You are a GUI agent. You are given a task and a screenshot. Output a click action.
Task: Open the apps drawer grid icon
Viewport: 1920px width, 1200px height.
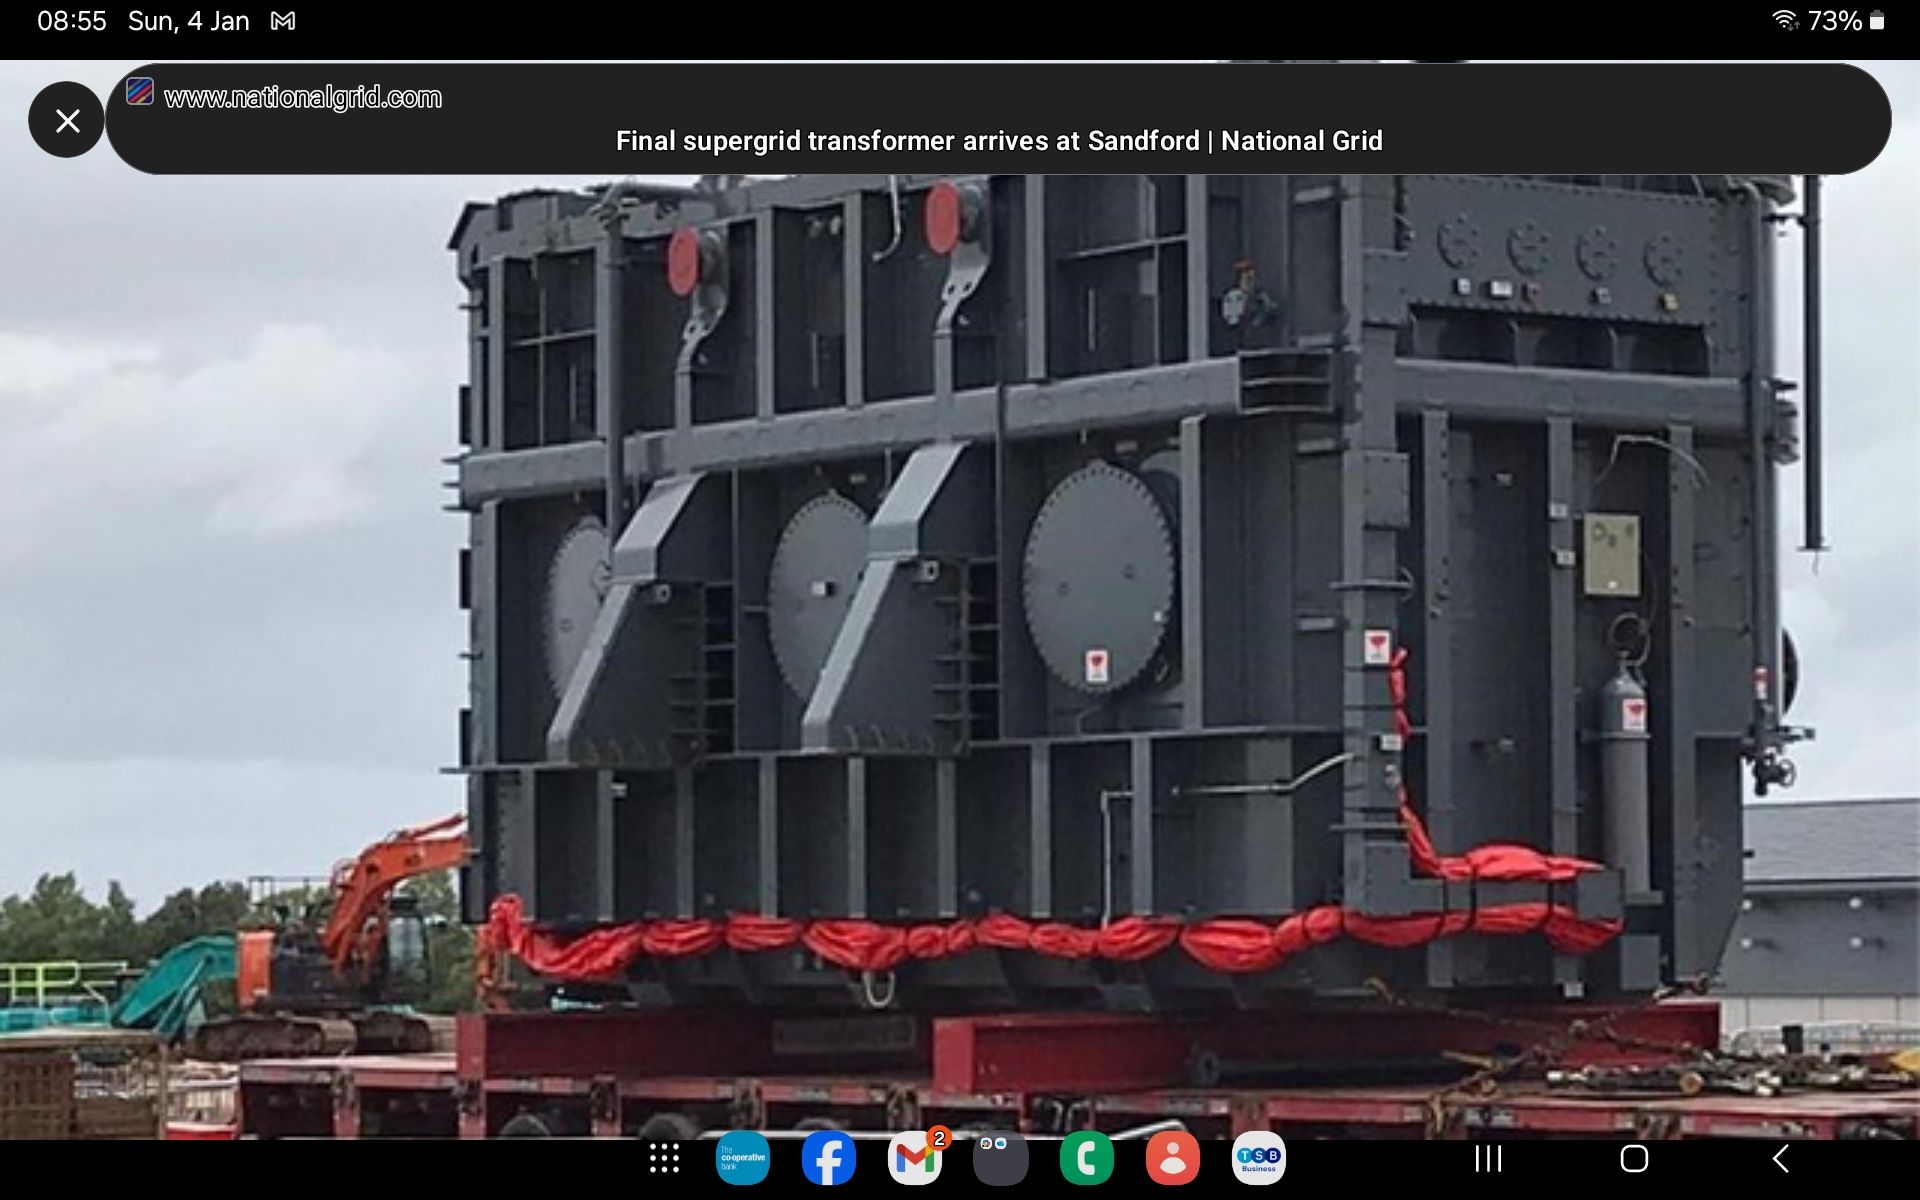(664, 1159)
